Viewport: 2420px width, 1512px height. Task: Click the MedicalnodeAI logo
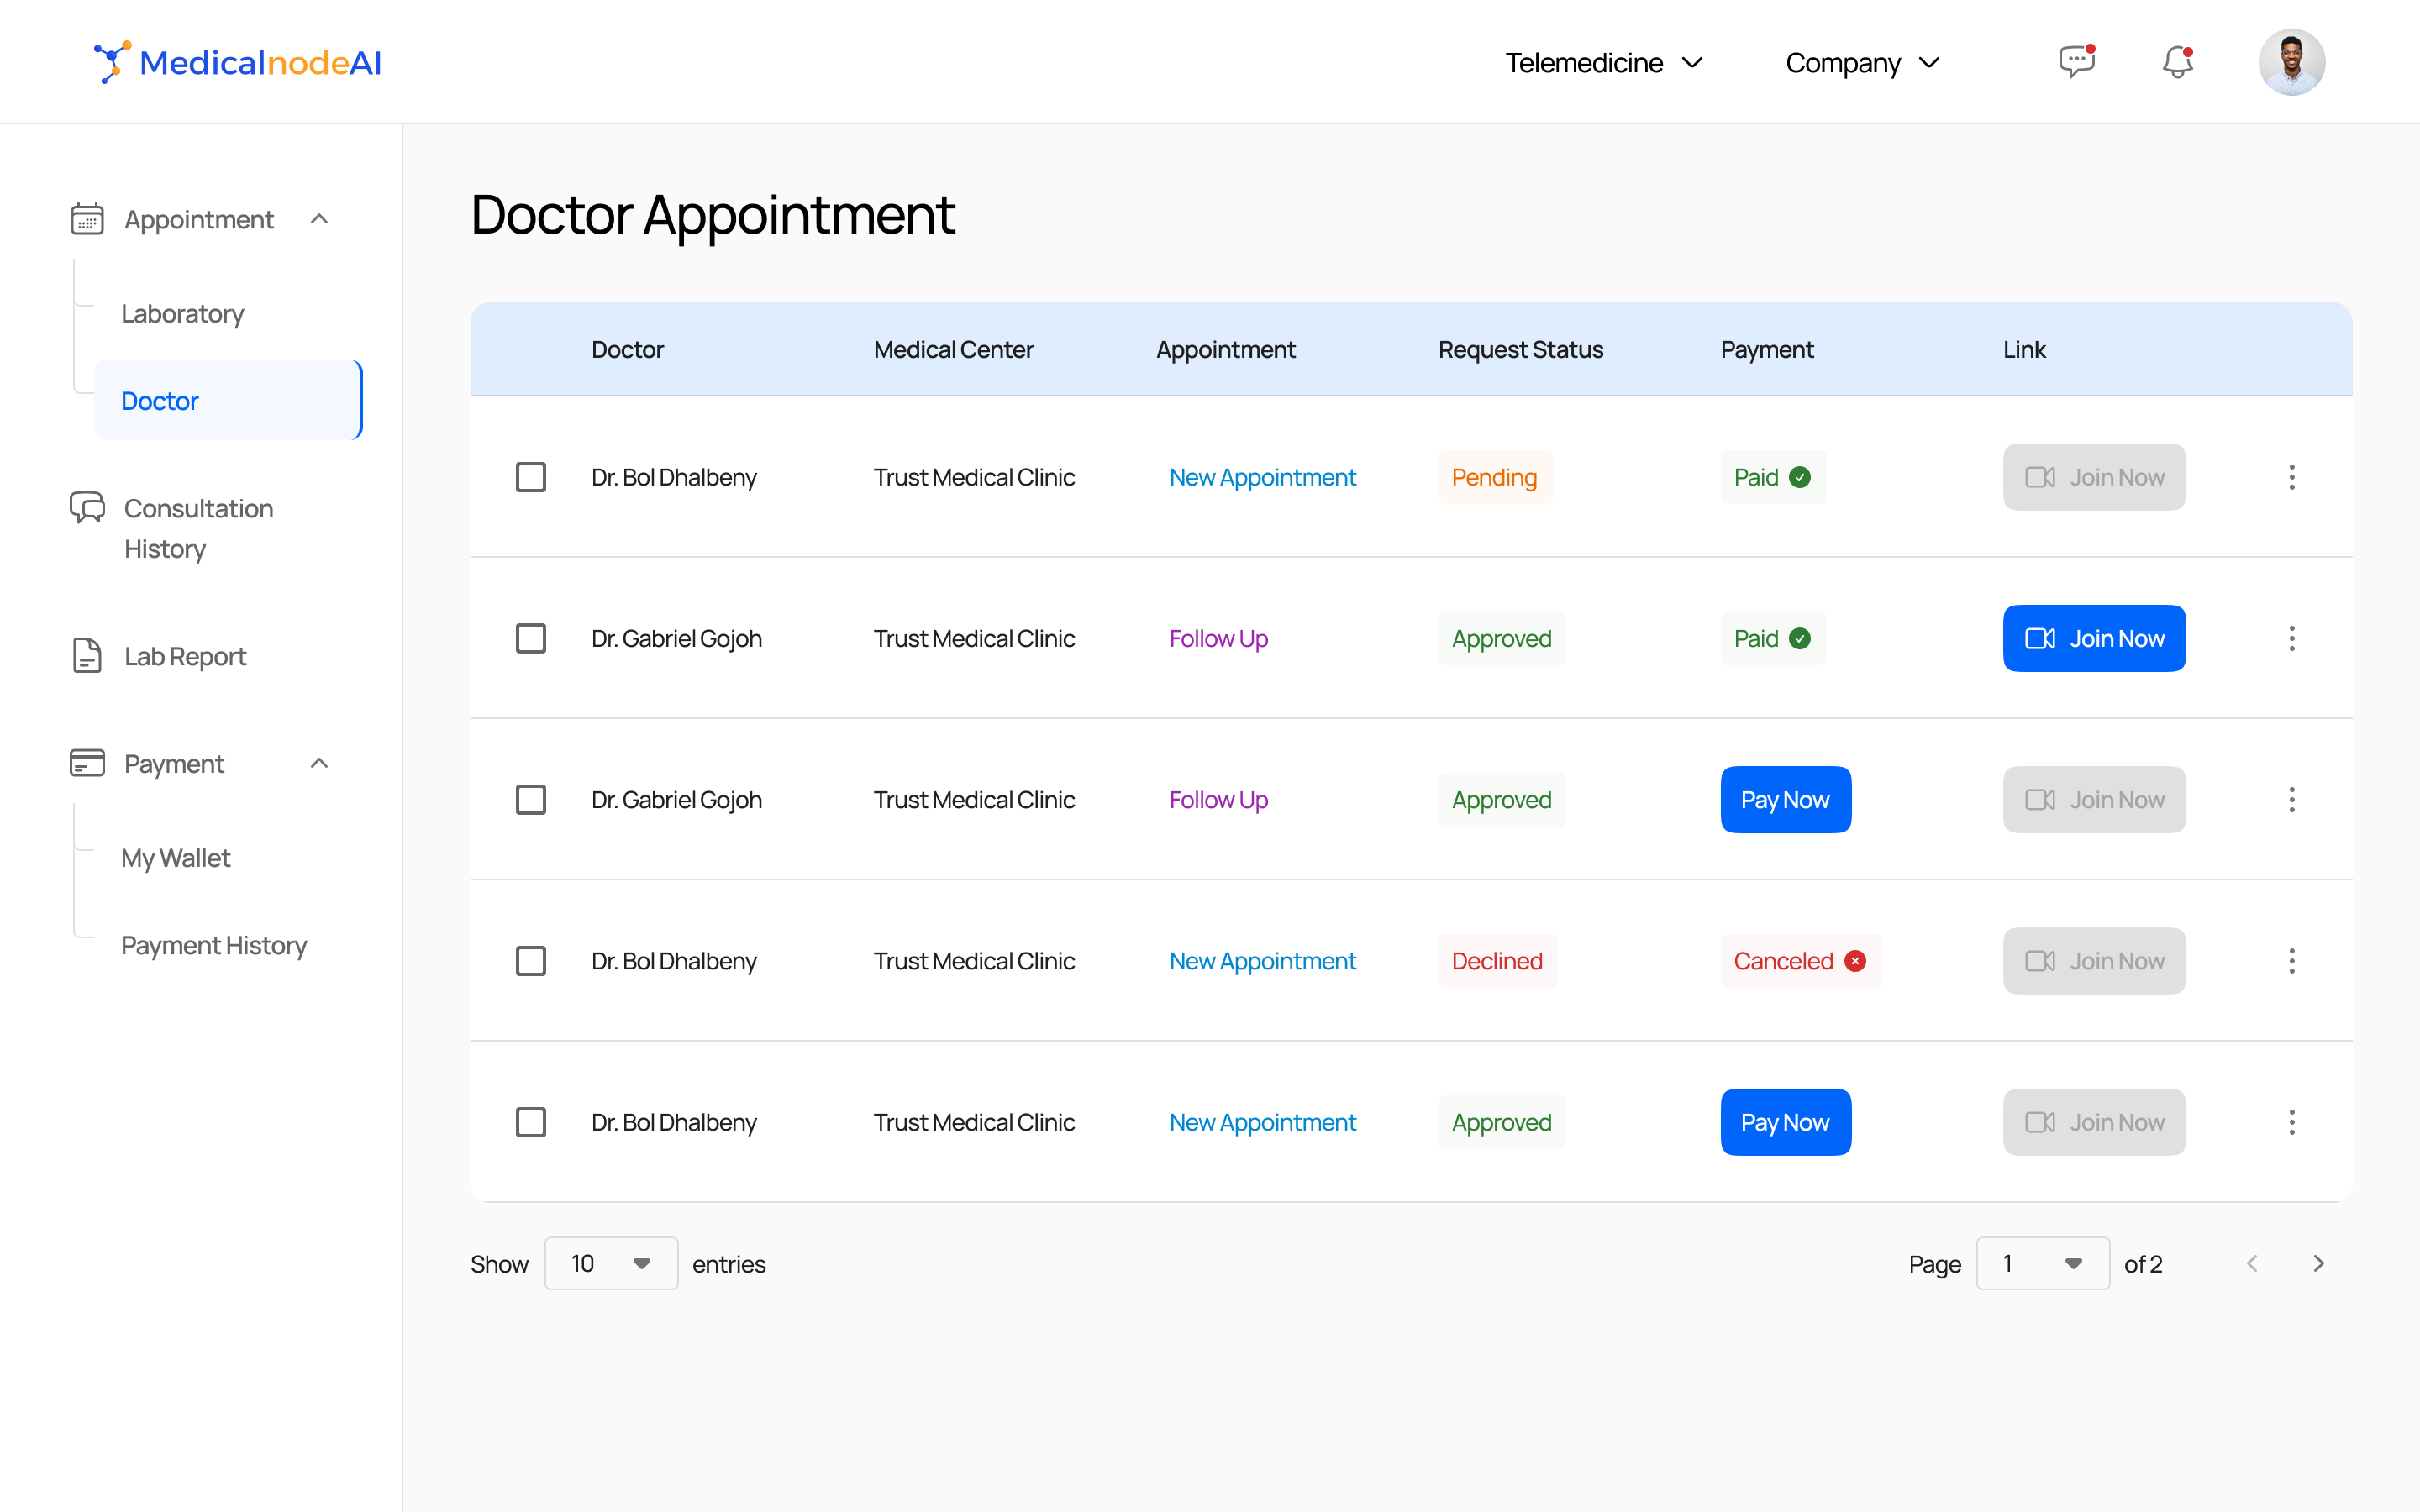coord(238,62)
